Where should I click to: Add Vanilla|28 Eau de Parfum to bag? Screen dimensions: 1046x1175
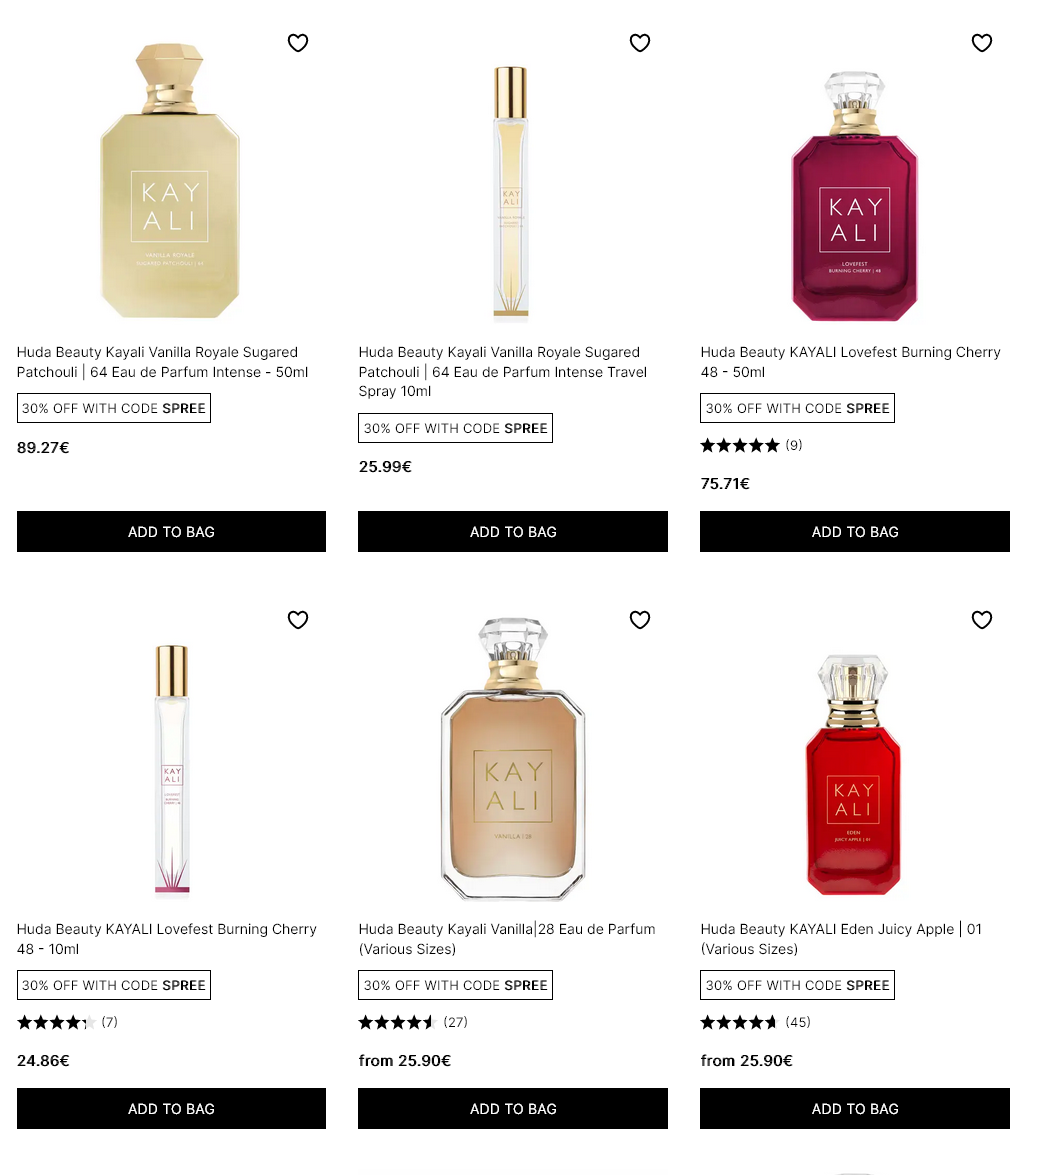(x=513, y=1109)
